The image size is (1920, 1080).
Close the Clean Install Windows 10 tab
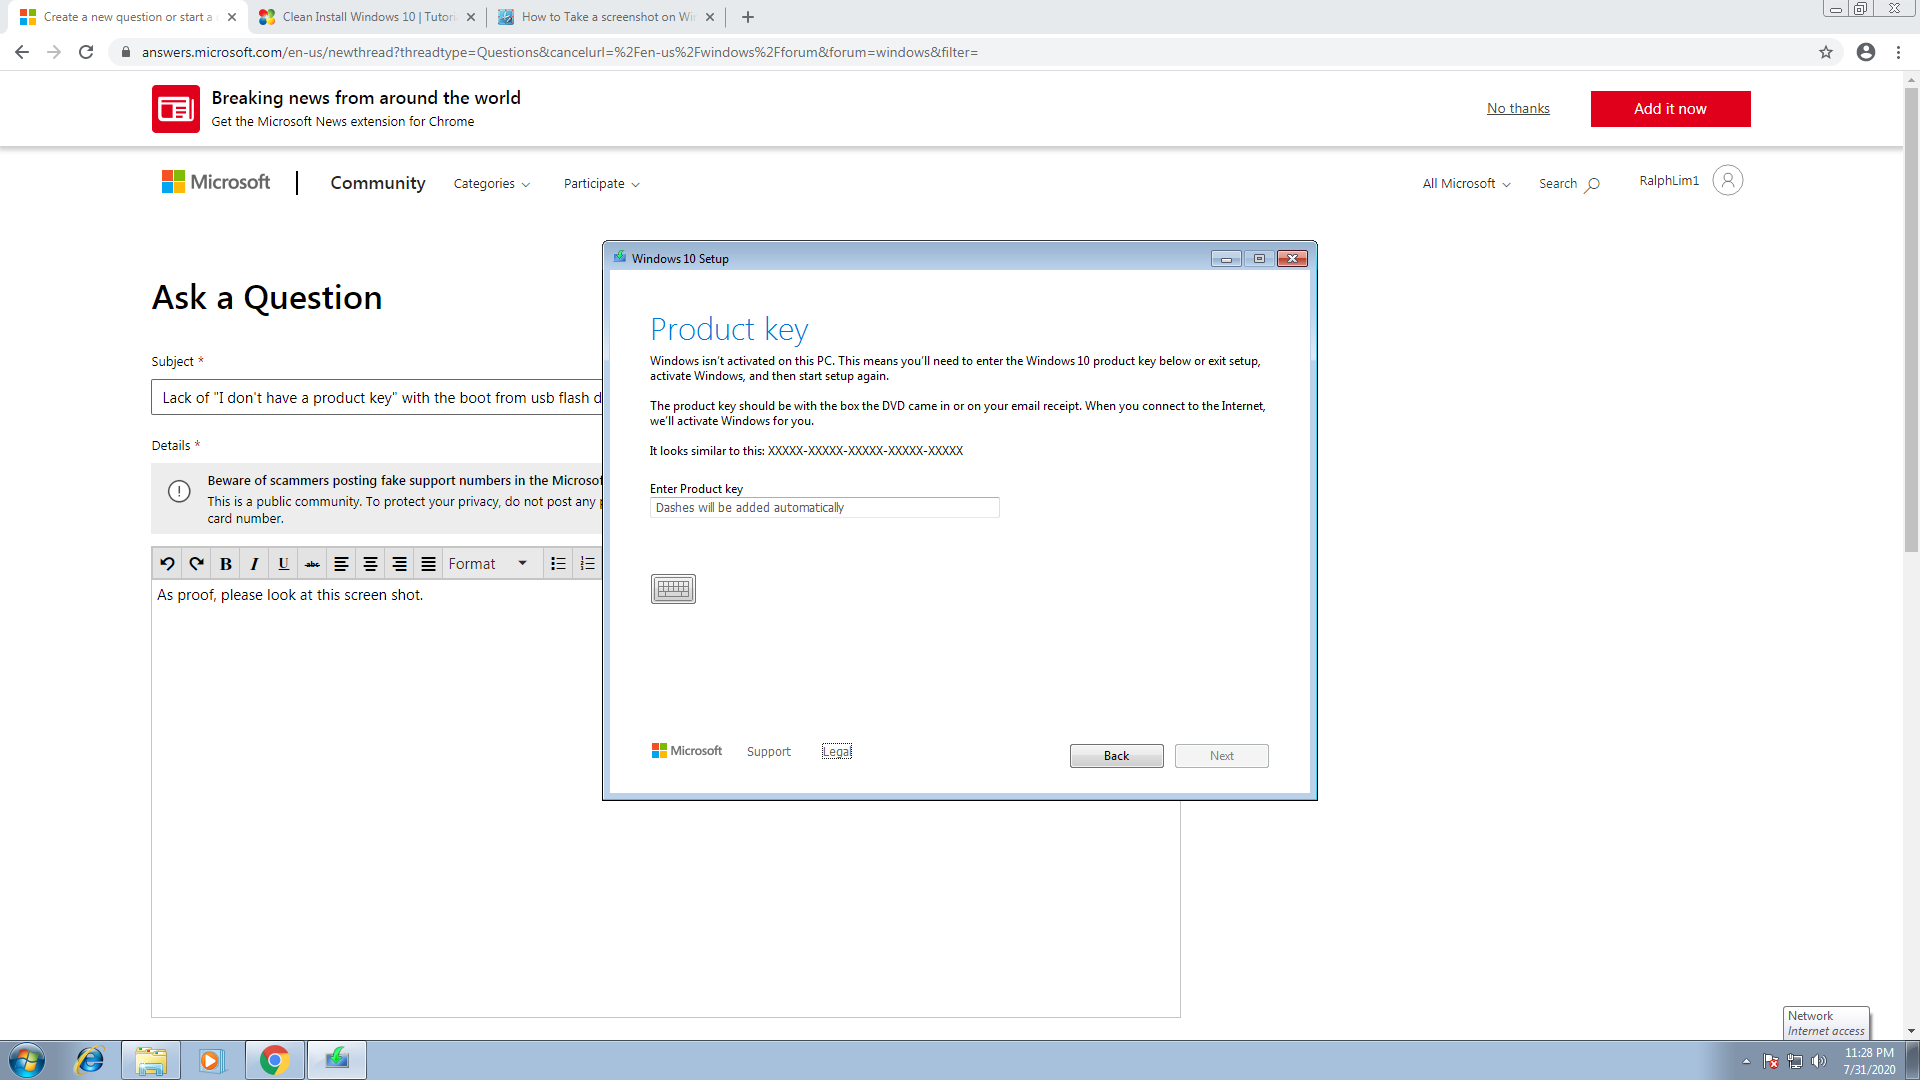[471, 17]
